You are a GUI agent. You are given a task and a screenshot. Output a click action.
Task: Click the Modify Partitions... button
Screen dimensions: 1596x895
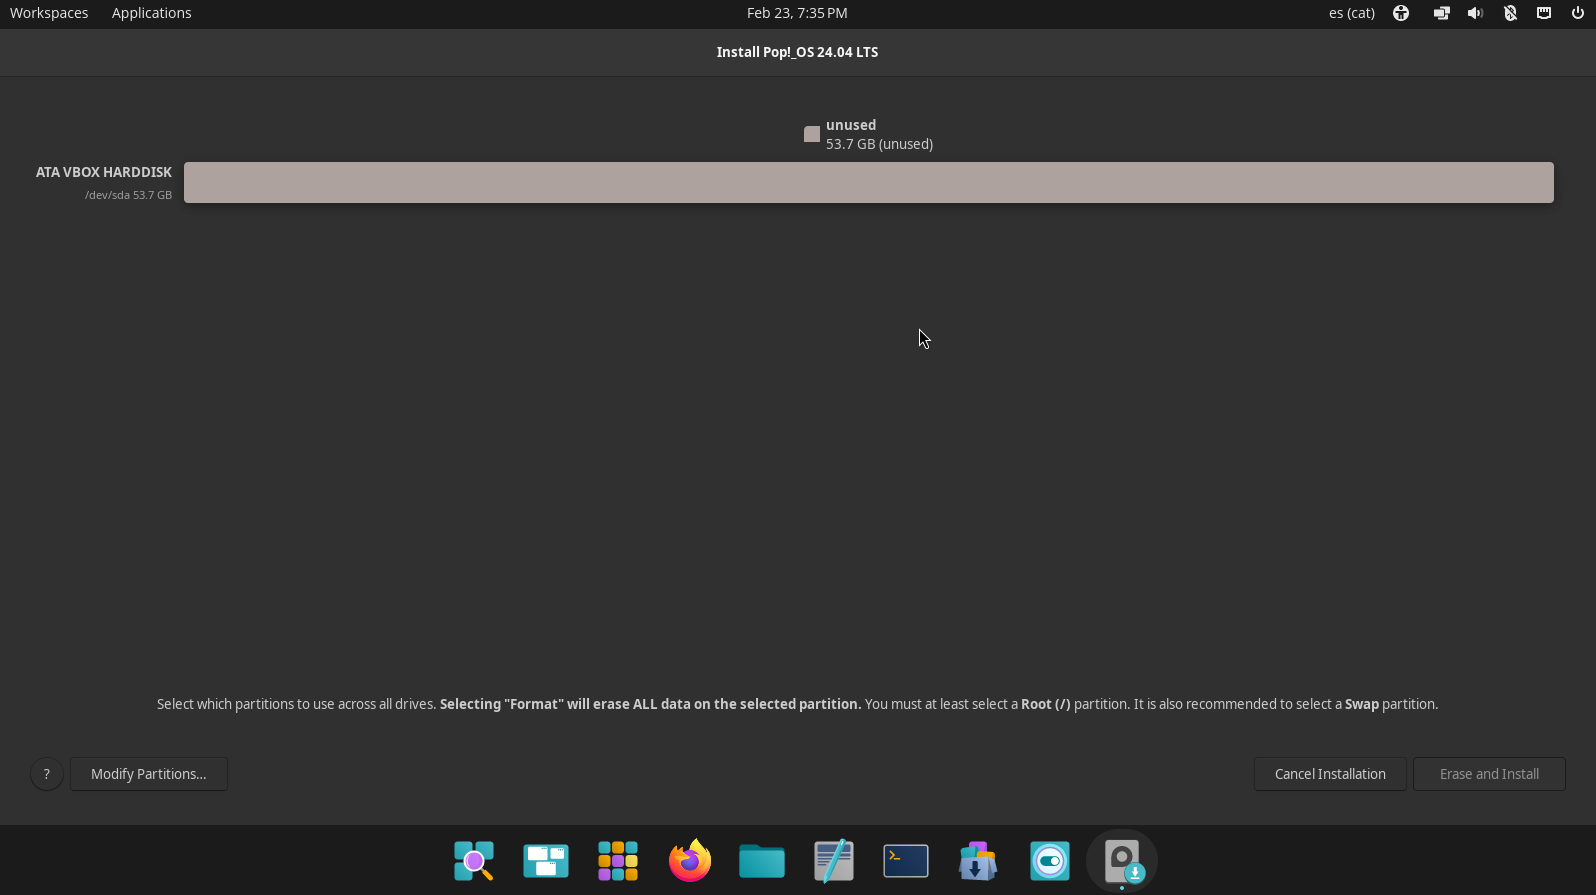click(149, 774)
